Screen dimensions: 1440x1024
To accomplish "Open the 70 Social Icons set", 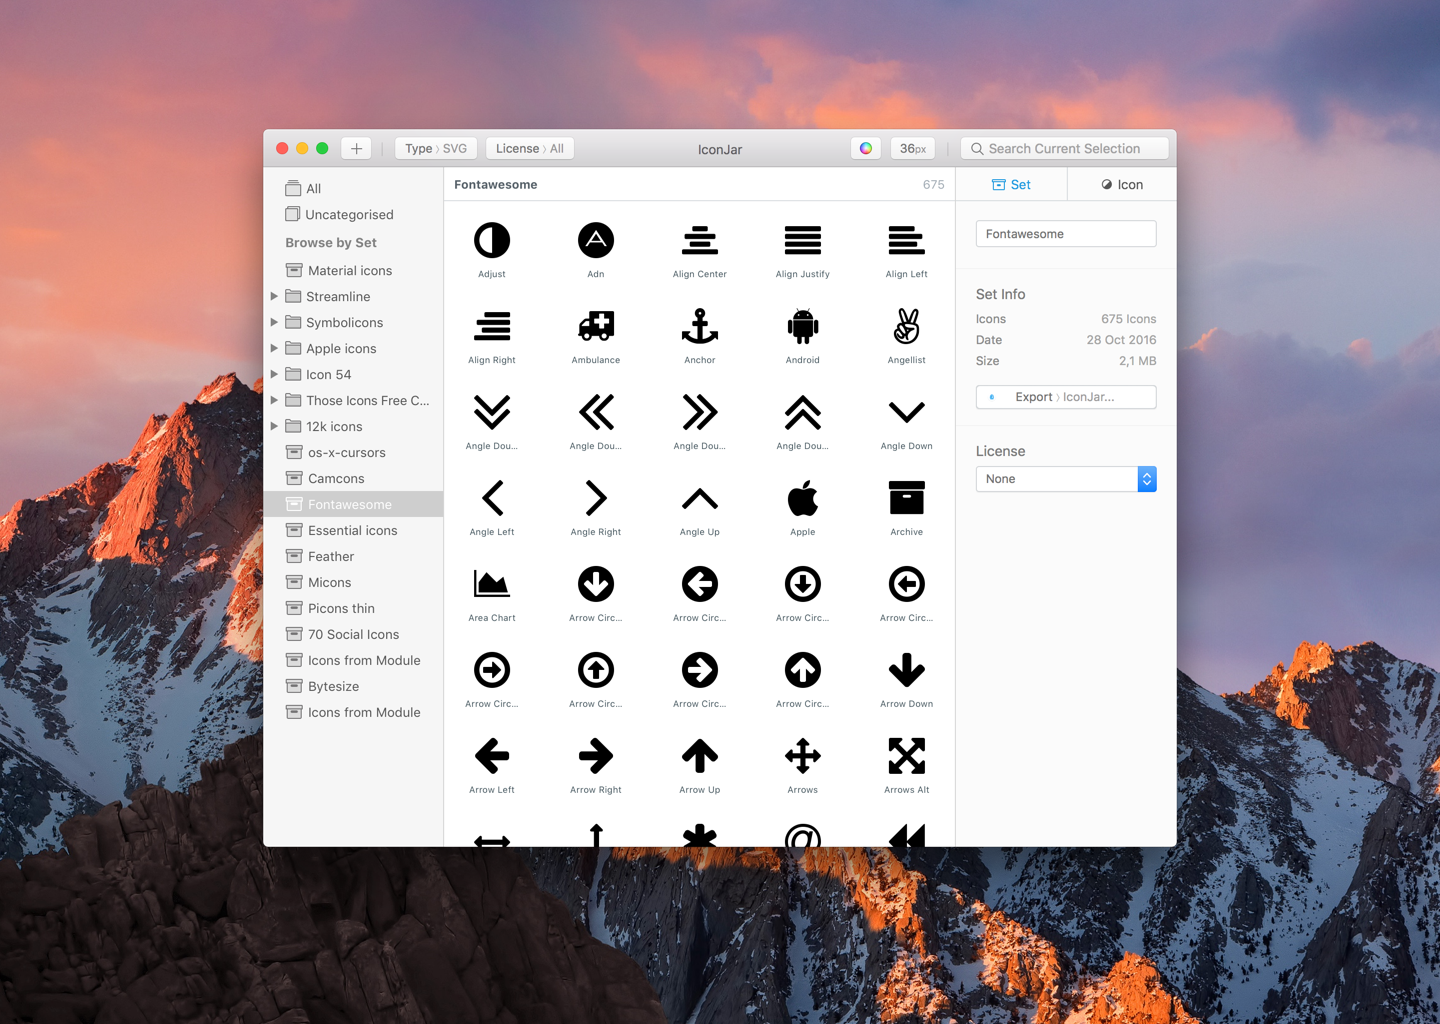I will pos(354,635).
